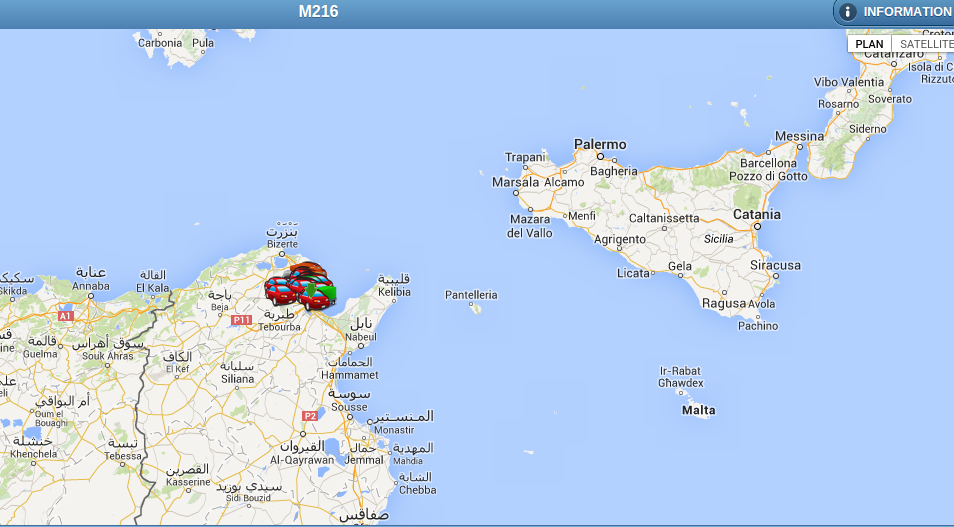Click the orange car marker

point(307,268)
